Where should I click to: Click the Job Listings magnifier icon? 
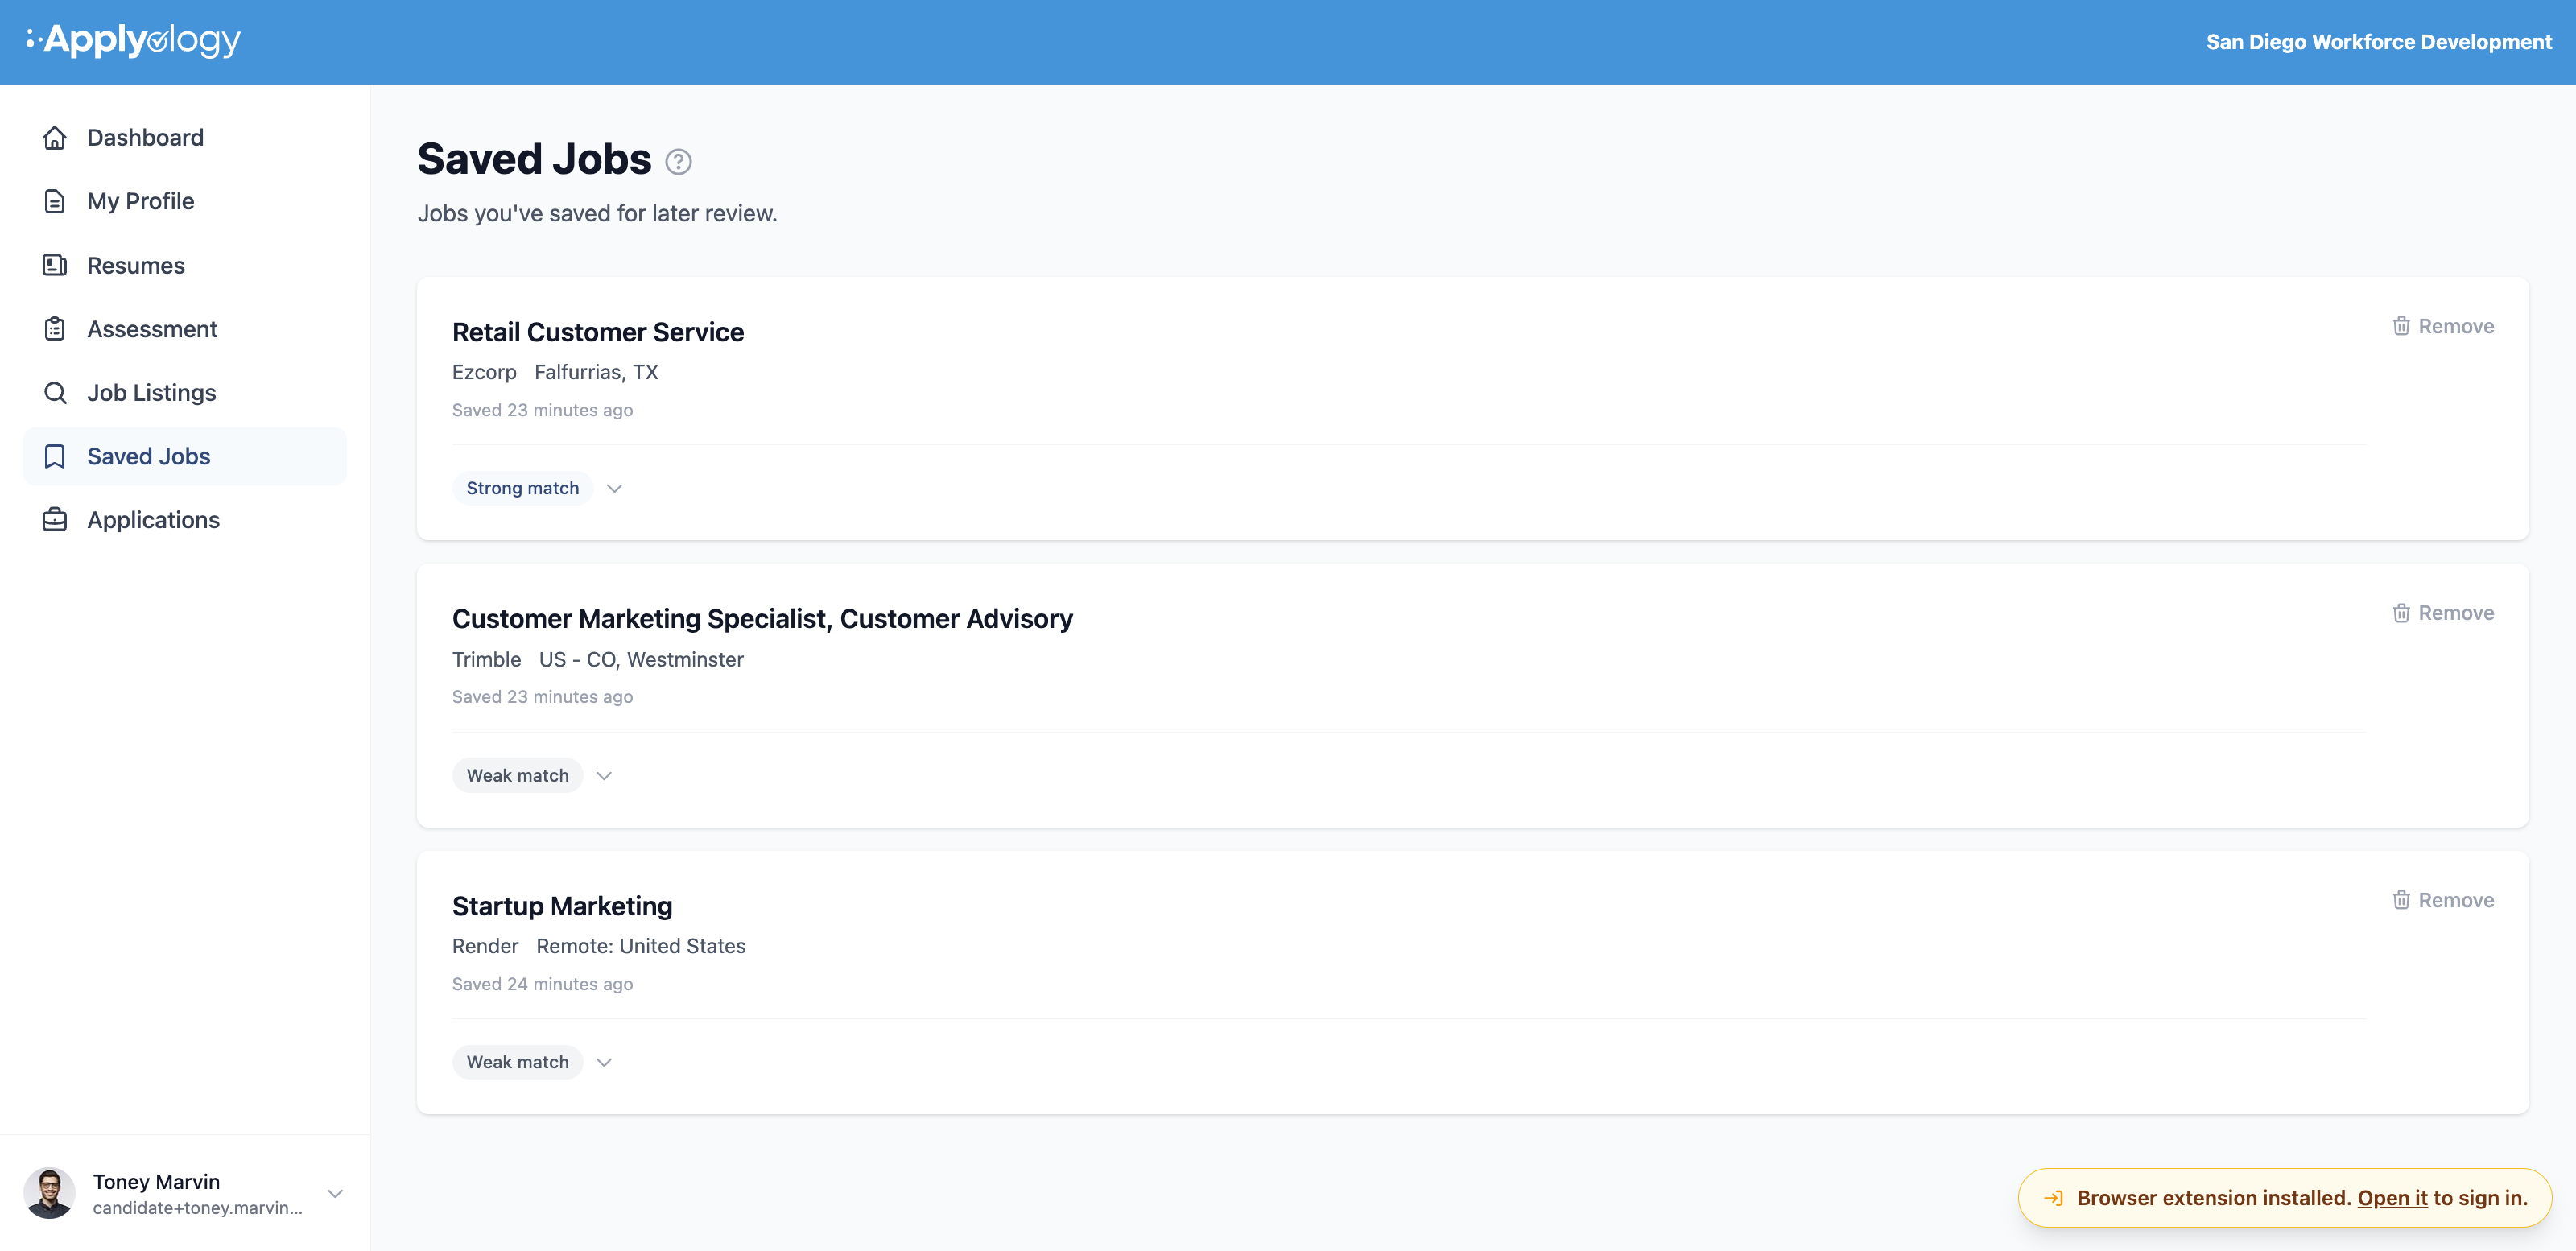tap(55, 393)
